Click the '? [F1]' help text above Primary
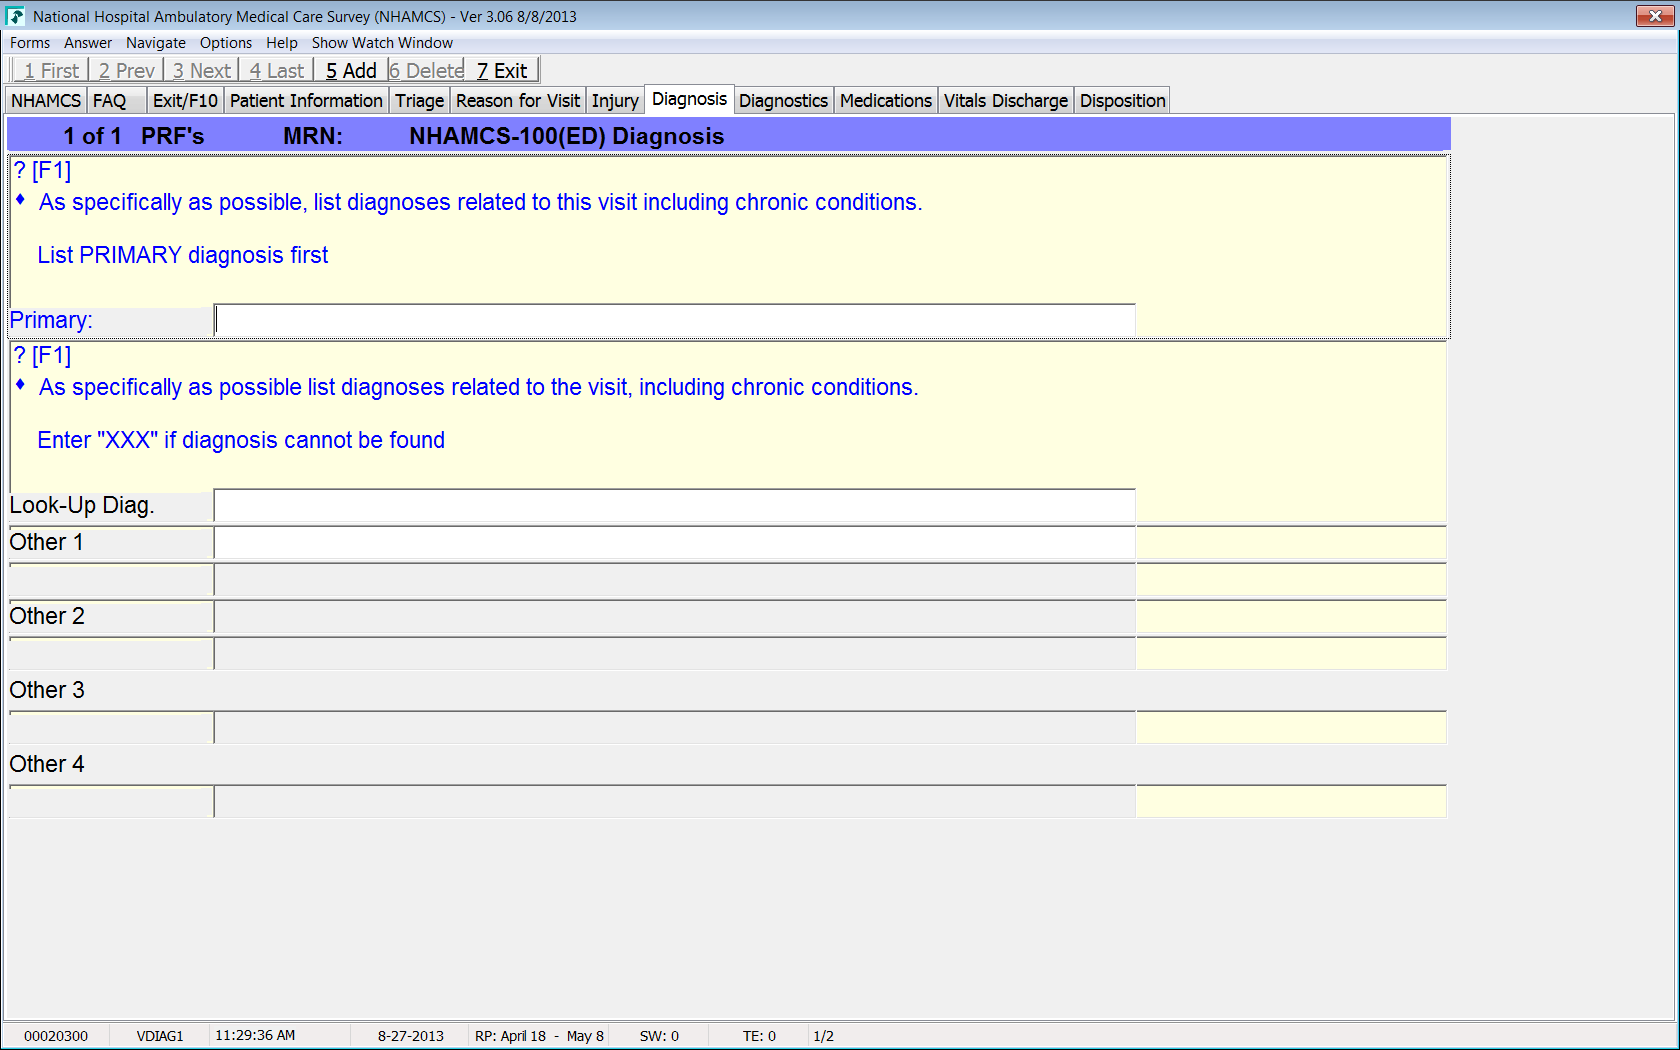 42,170
